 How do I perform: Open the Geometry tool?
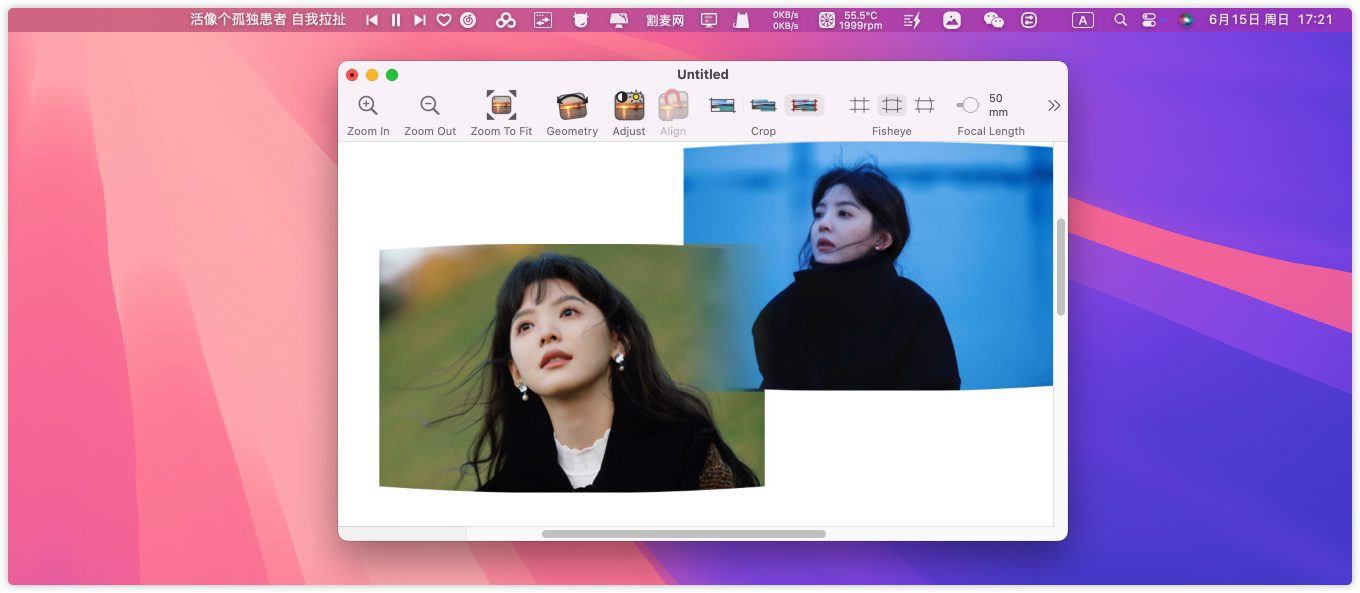pyautogui.click(x=572, y=105)
